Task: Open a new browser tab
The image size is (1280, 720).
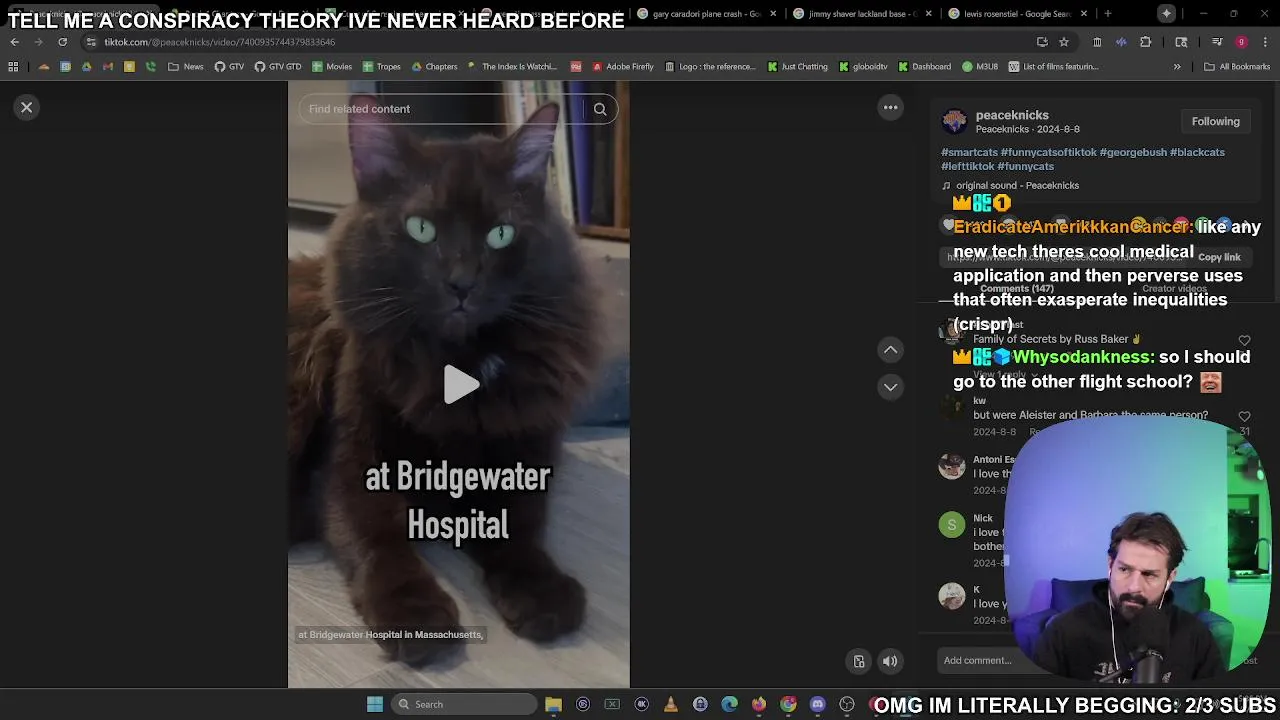Action: 1107,14
